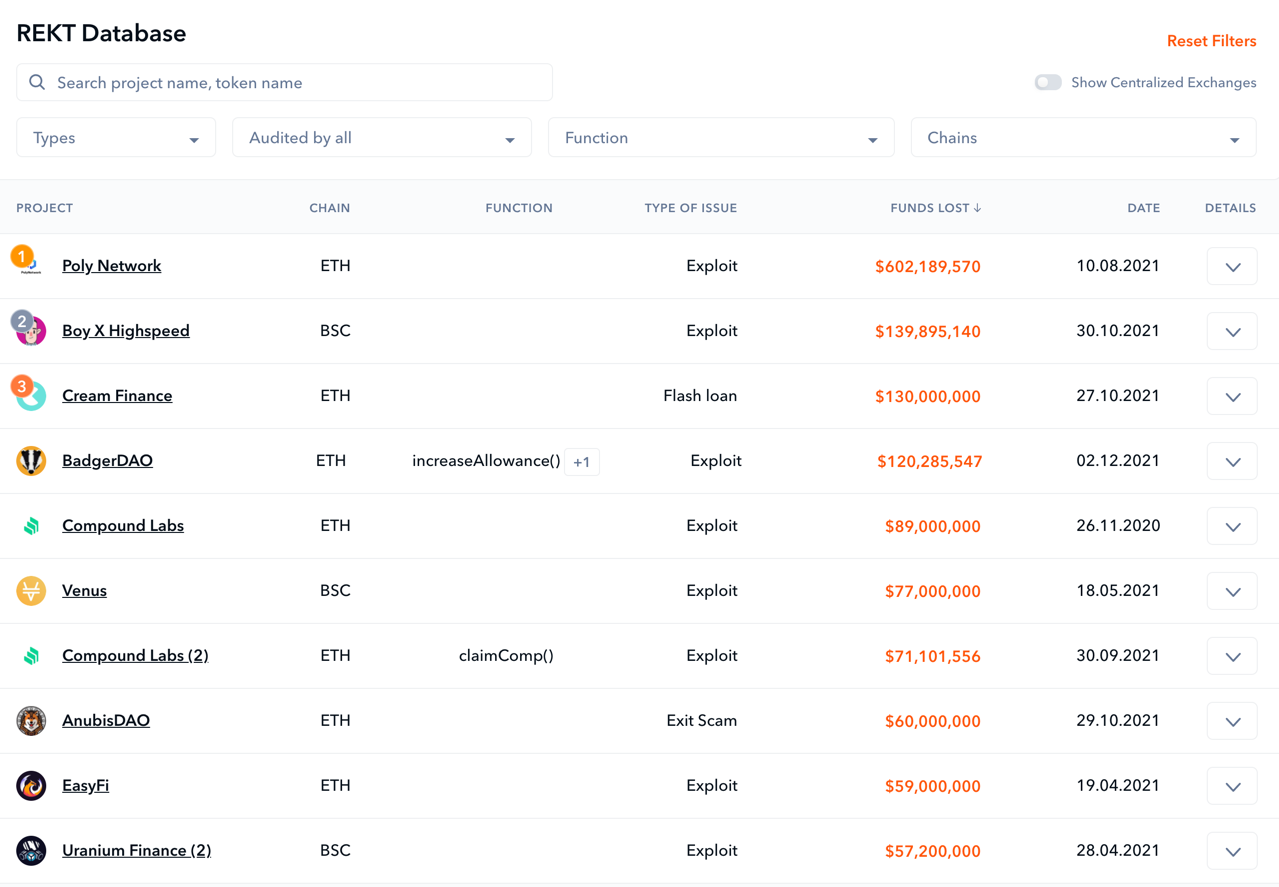This screenshot has width=1279, height=887.
Task: Click the date 26.11.2020
Action: pyautogui.click(x=1118, y=526)
